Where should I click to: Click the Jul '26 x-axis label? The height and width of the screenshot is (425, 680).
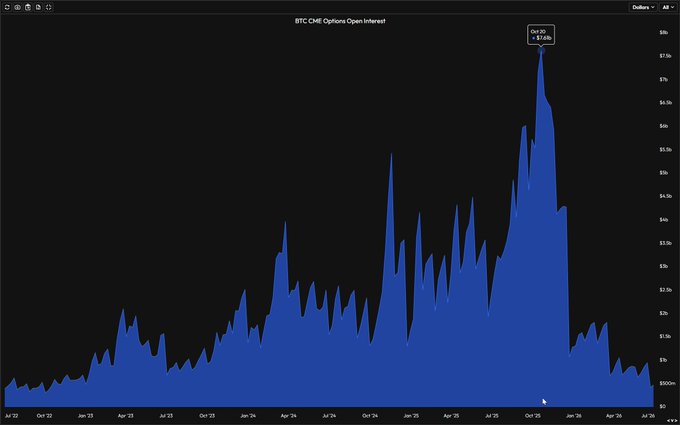[648, 416]
